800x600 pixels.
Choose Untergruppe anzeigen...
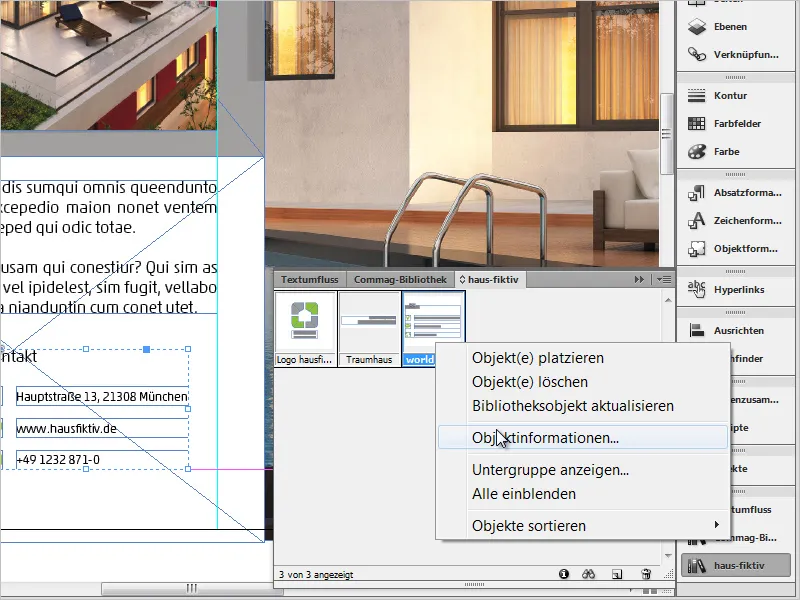(x=583, y=469)
